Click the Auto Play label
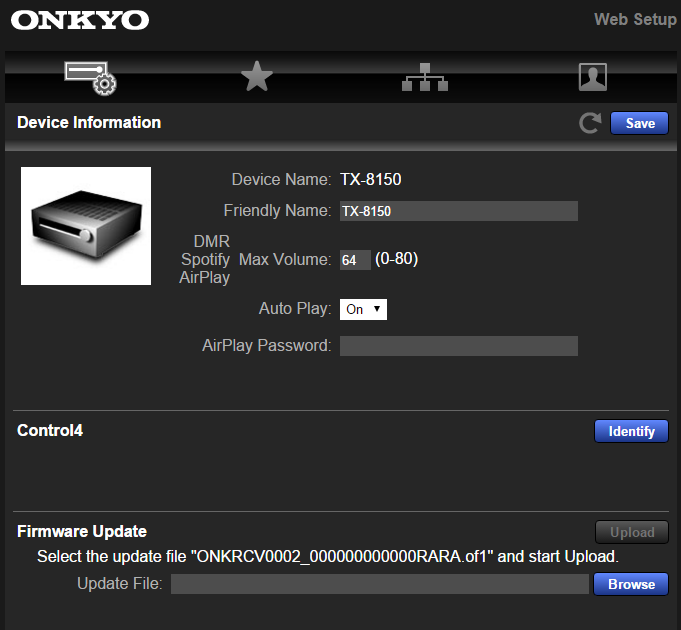Screen dimensions: 681x630 pos(295,309)
